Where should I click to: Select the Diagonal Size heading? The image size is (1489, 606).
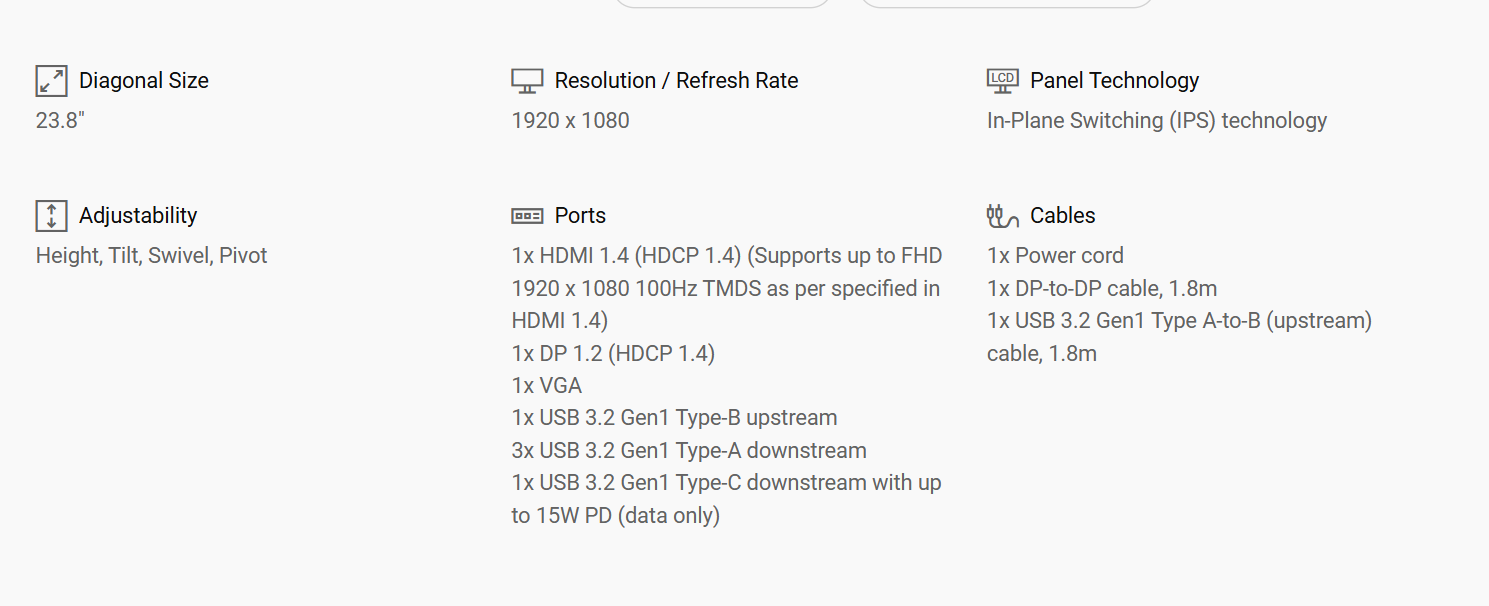click(x=144, y=81)
